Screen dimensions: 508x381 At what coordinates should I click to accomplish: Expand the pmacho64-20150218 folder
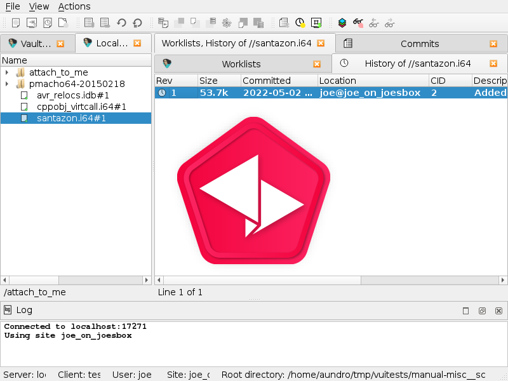coord(7,84)
